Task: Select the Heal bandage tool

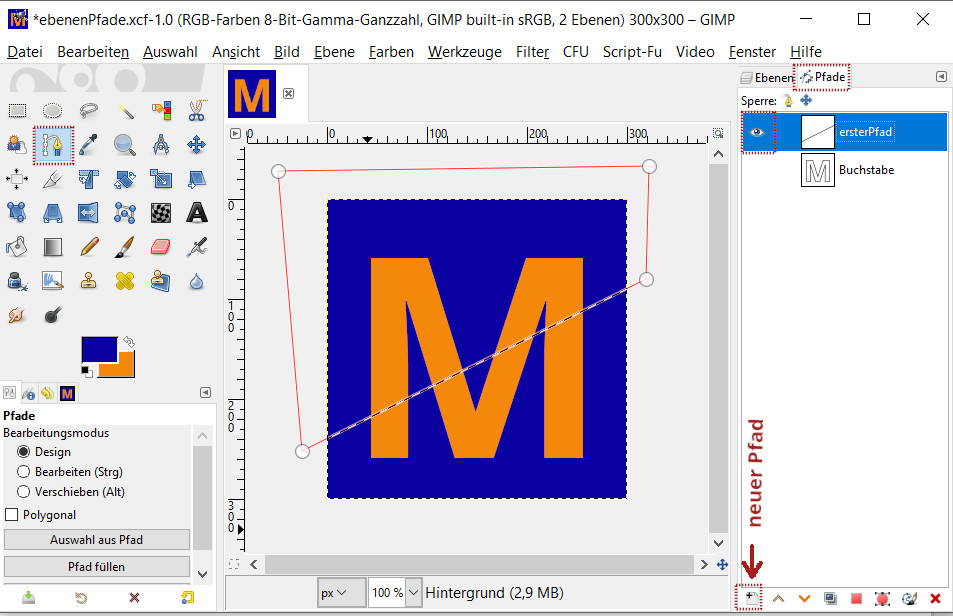Action: 125,281
